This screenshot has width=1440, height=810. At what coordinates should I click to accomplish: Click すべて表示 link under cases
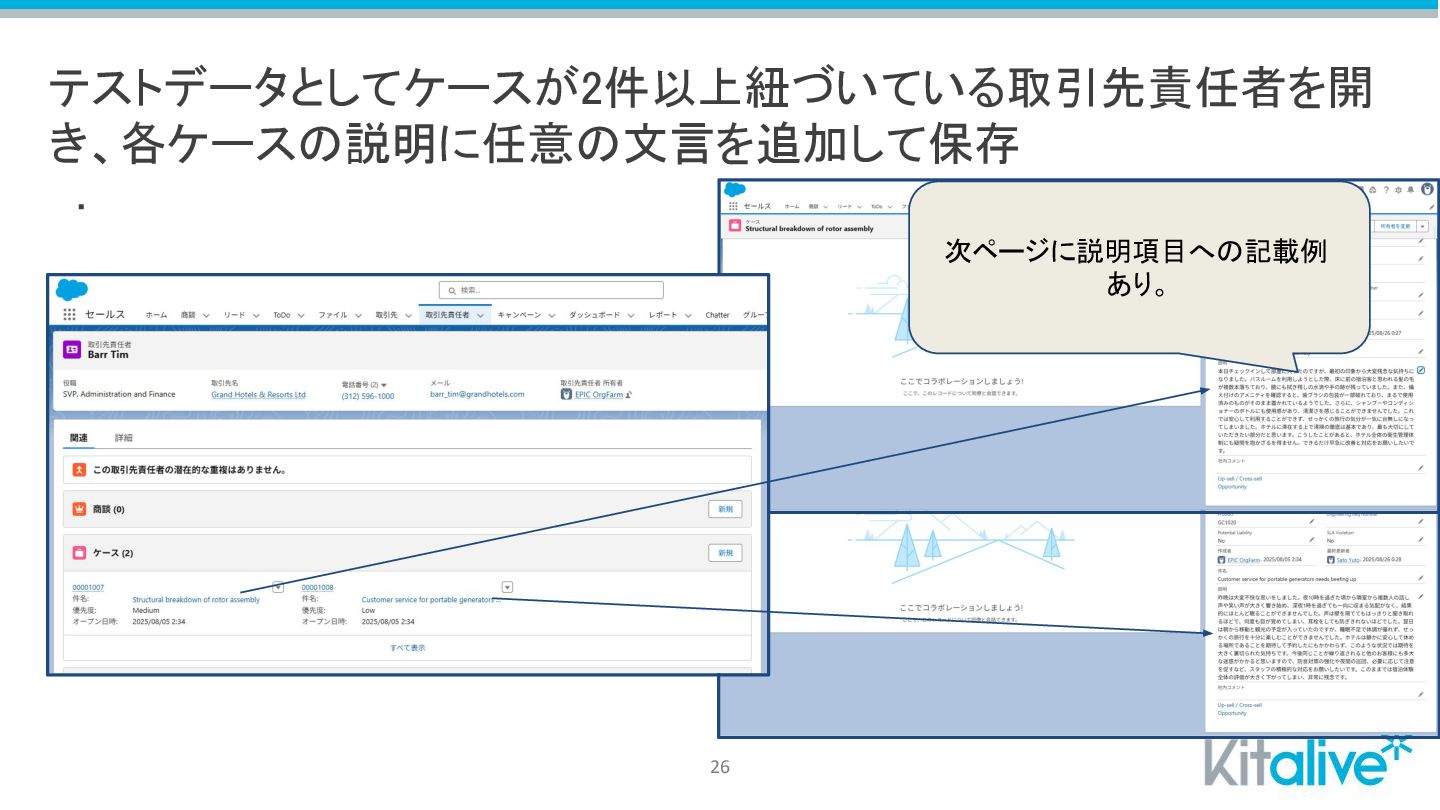coord(407,648)
